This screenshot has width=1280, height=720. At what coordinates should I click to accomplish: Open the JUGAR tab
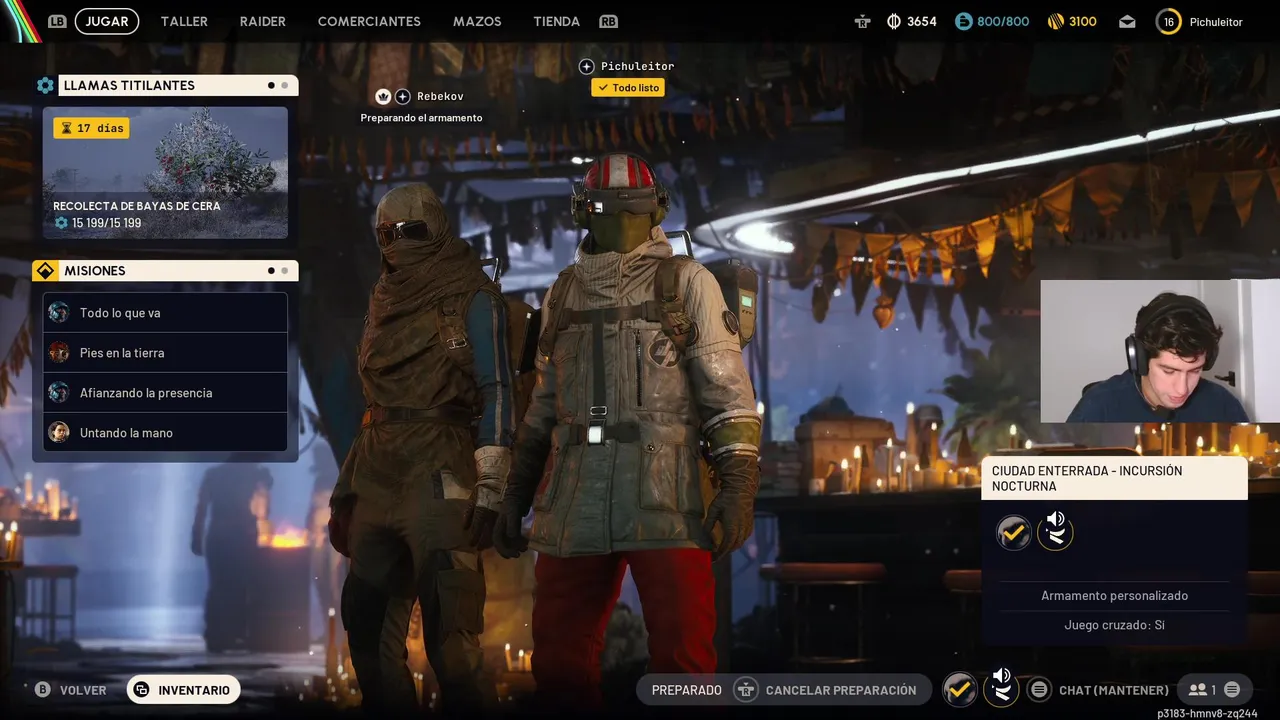coord(106,21)
